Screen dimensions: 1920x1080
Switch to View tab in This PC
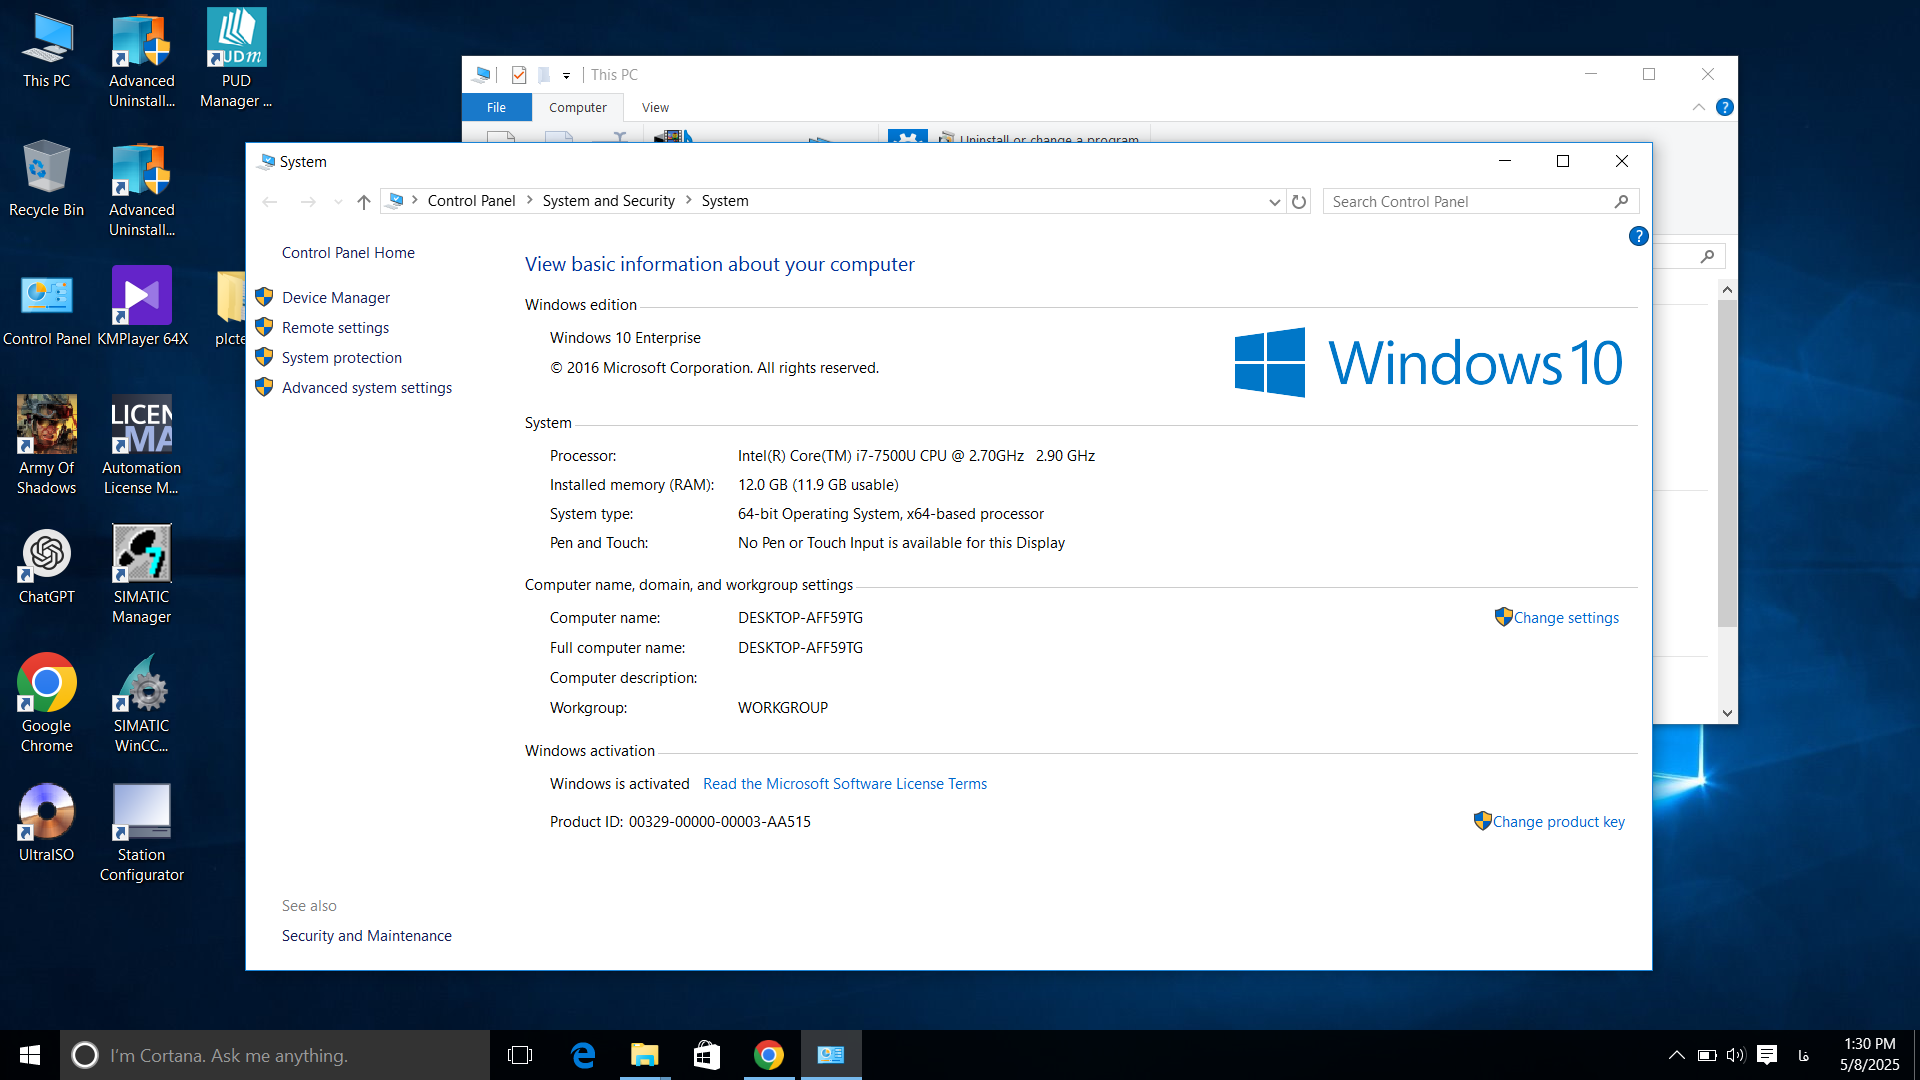pos(655,107)
